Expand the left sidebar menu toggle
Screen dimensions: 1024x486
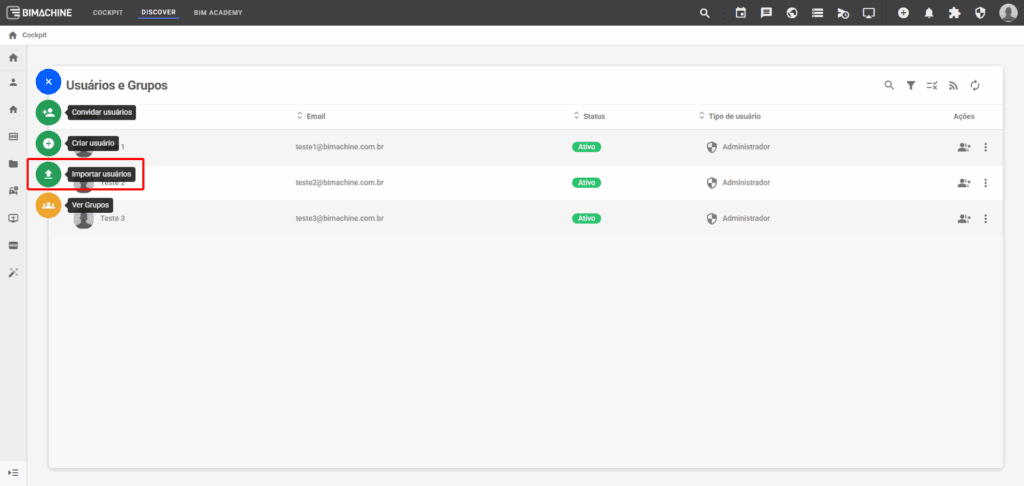point(13,471)
